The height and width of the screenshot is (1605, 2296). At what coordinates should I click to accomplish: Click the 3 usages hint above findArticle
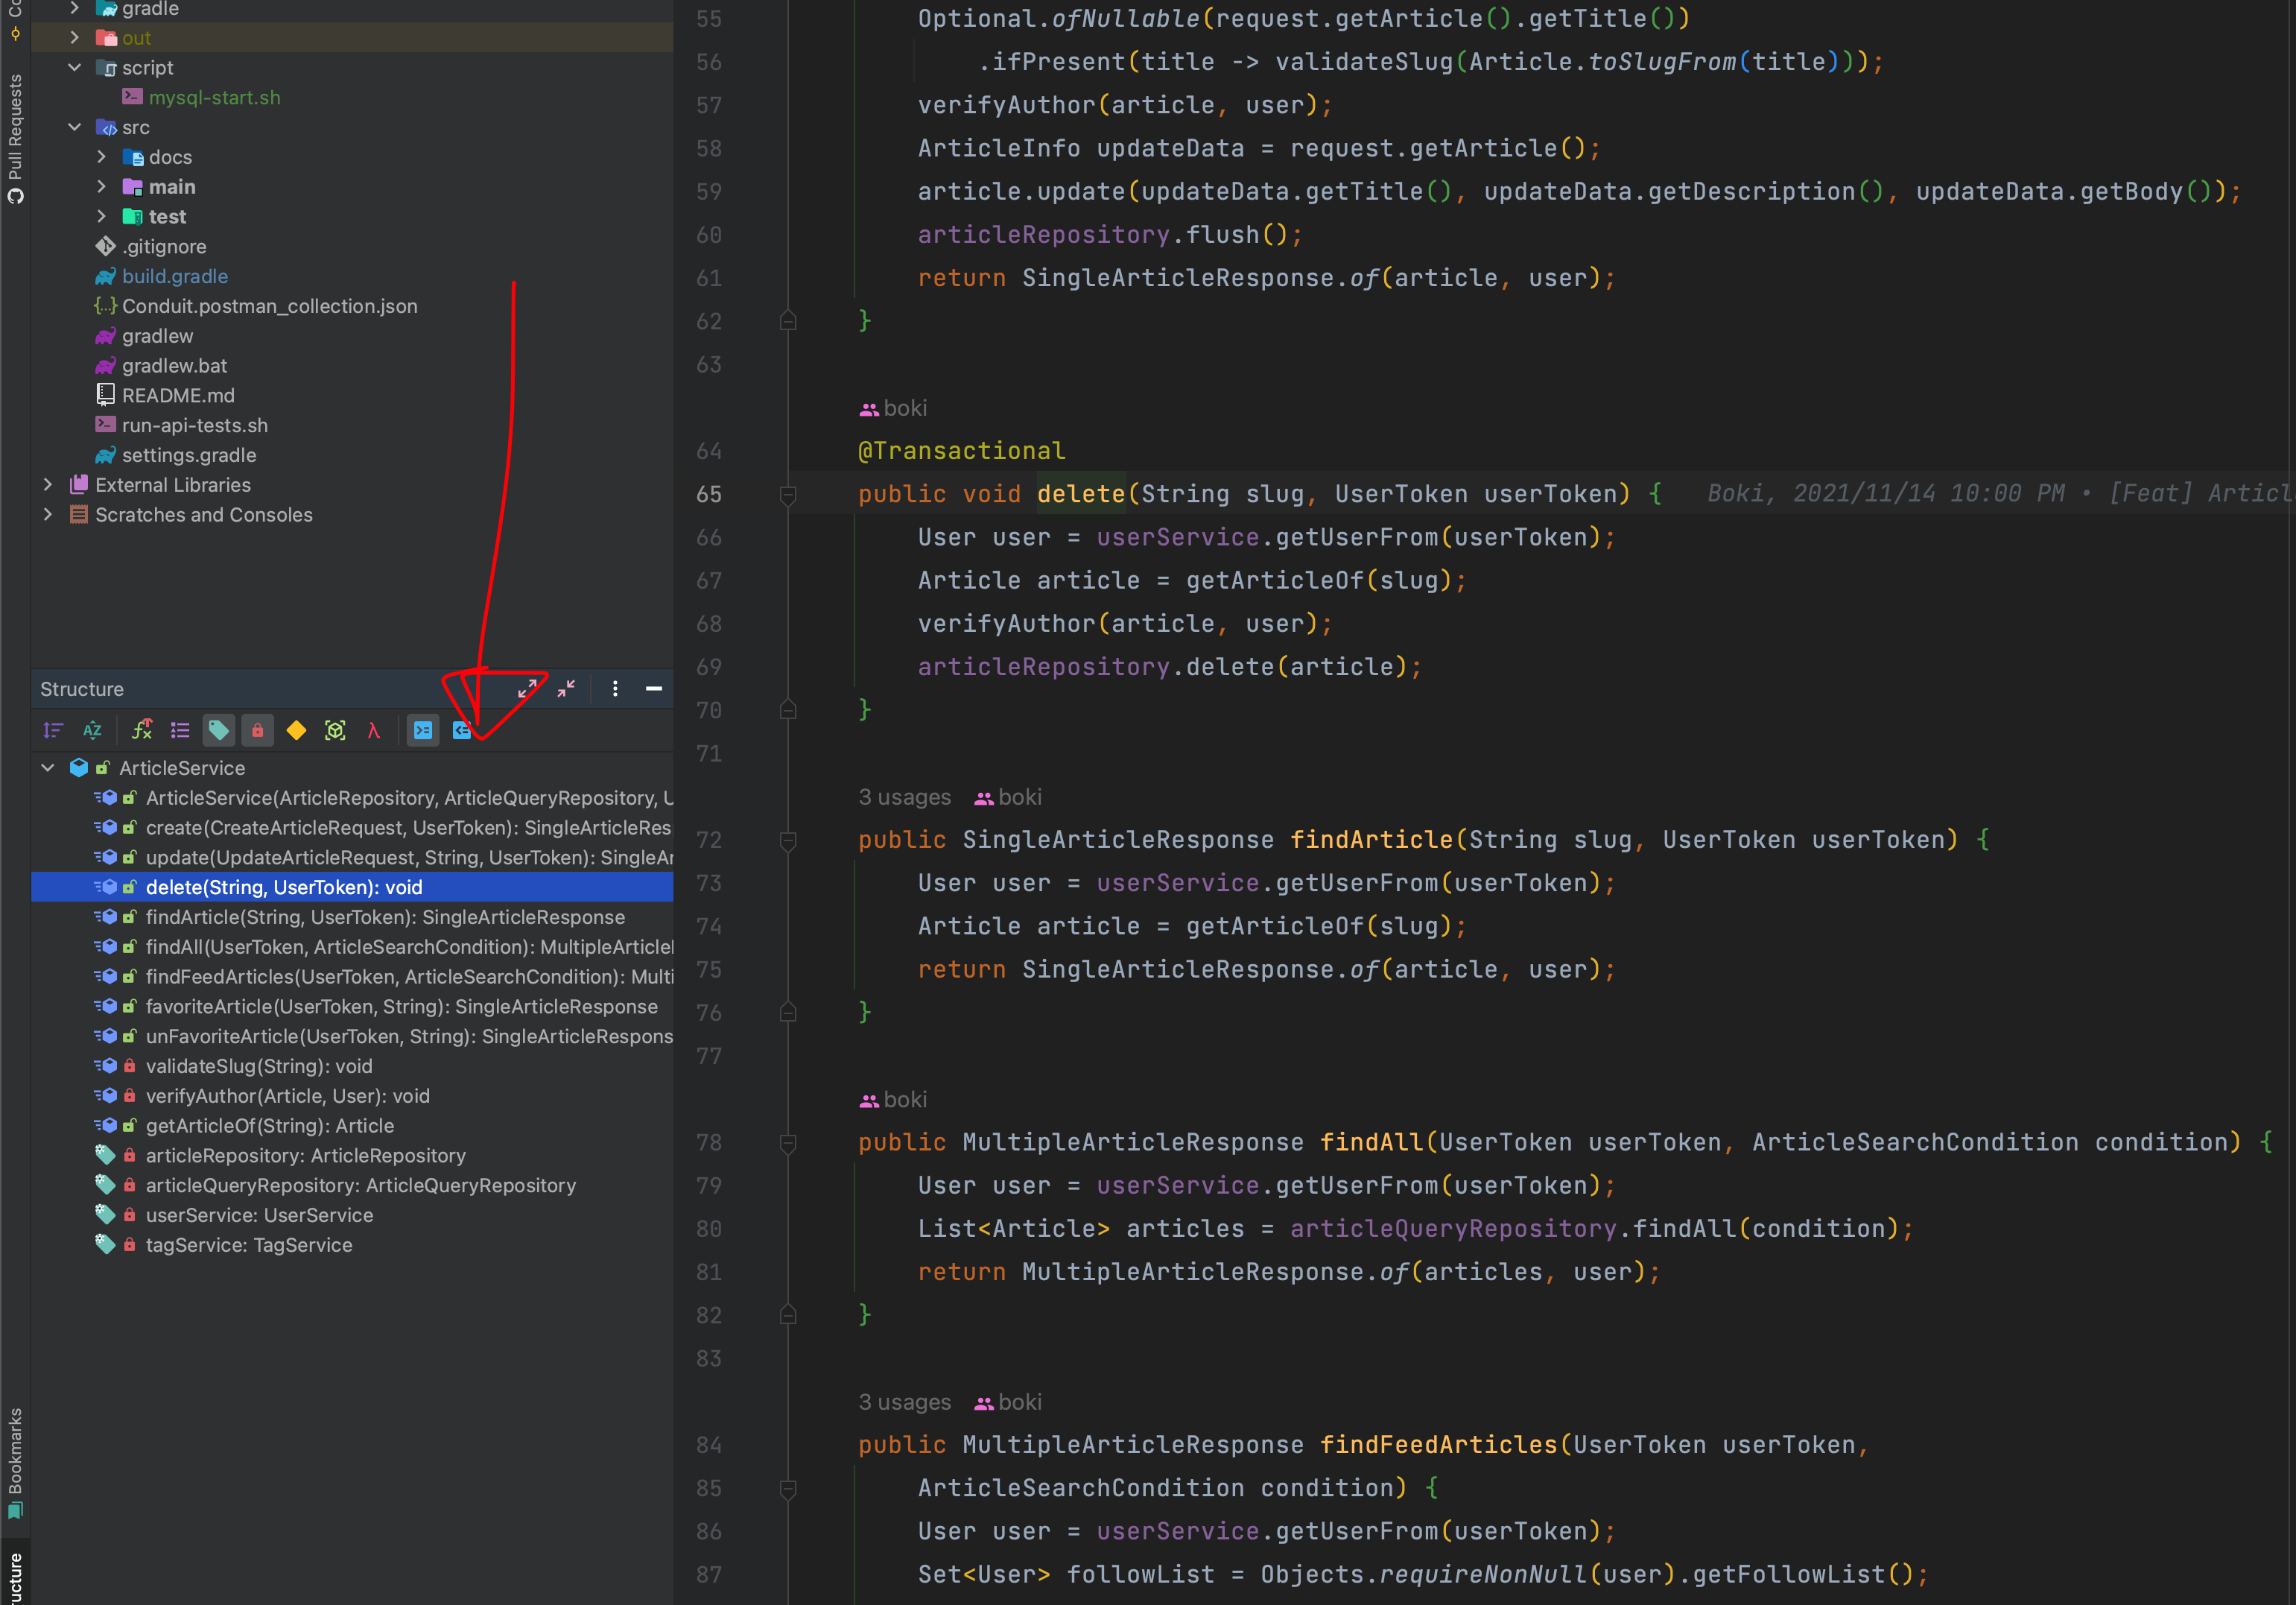tap(904, 797)
